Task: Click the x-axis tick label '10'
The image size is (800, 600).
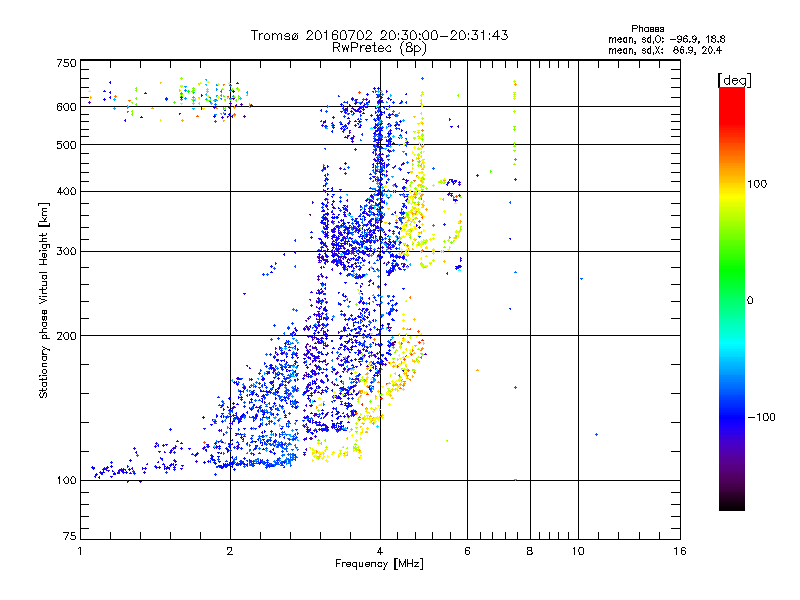Action: [x=578, y=551]
